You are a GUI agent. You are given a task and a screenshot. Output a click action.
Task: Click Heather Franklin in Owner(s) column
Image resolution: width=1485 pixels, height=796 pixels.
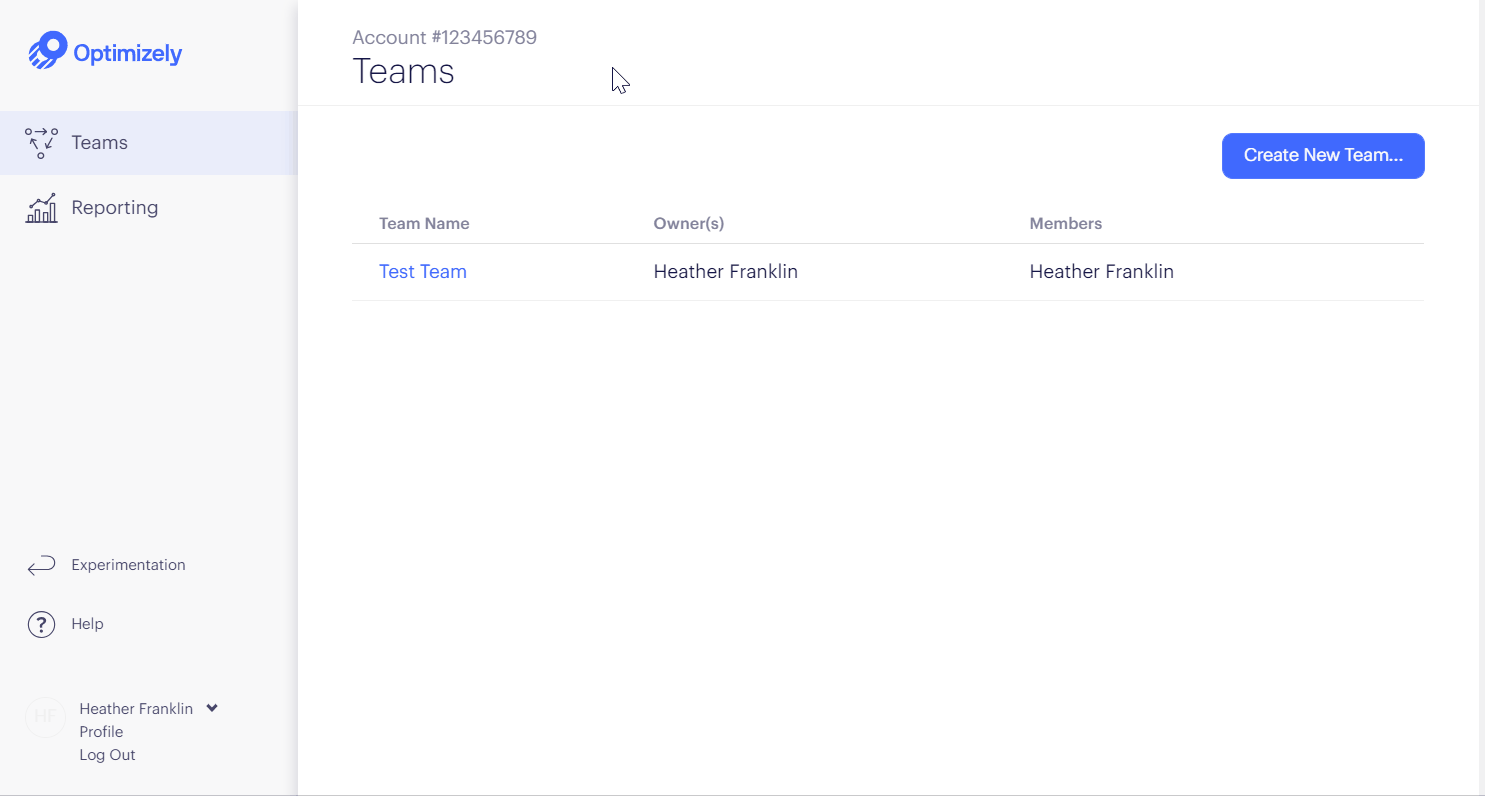726,272
